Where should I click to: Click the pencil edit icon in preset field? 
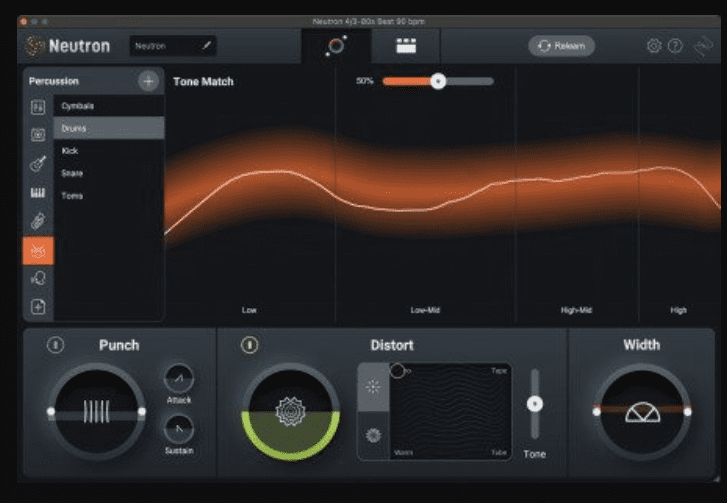[207, 45]
